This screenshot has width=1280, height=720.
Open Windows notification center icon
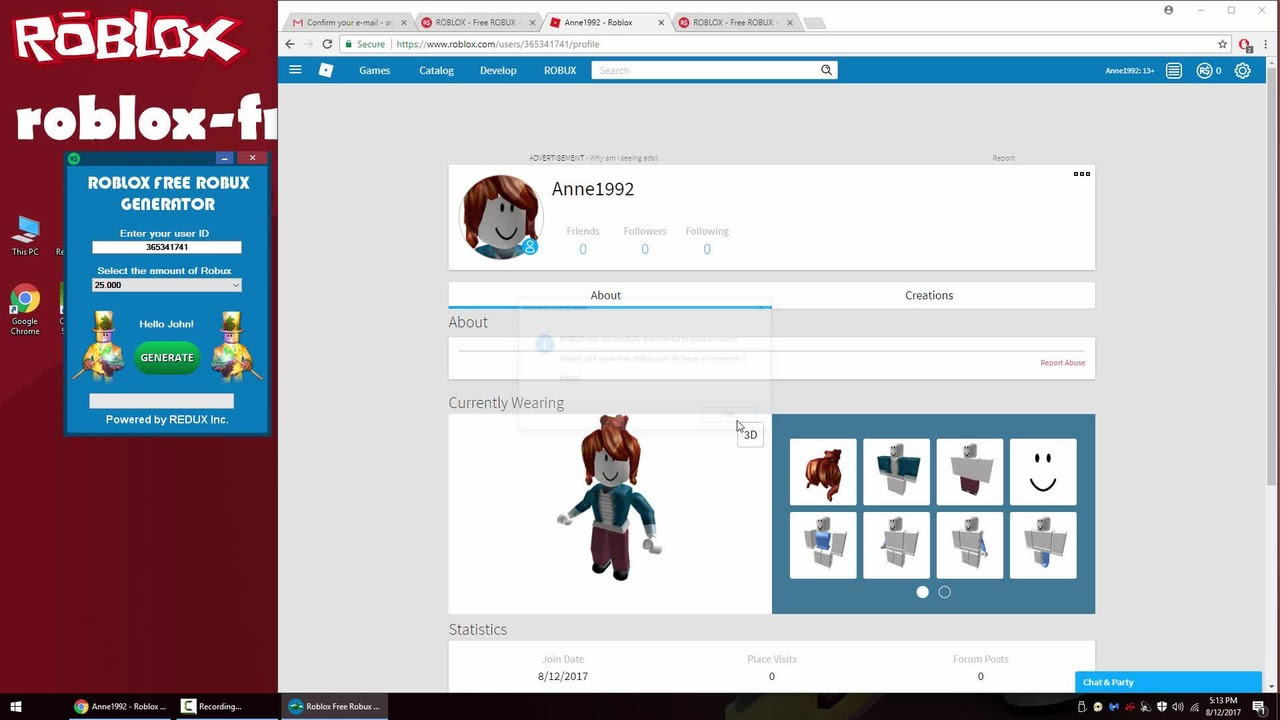1258,707
